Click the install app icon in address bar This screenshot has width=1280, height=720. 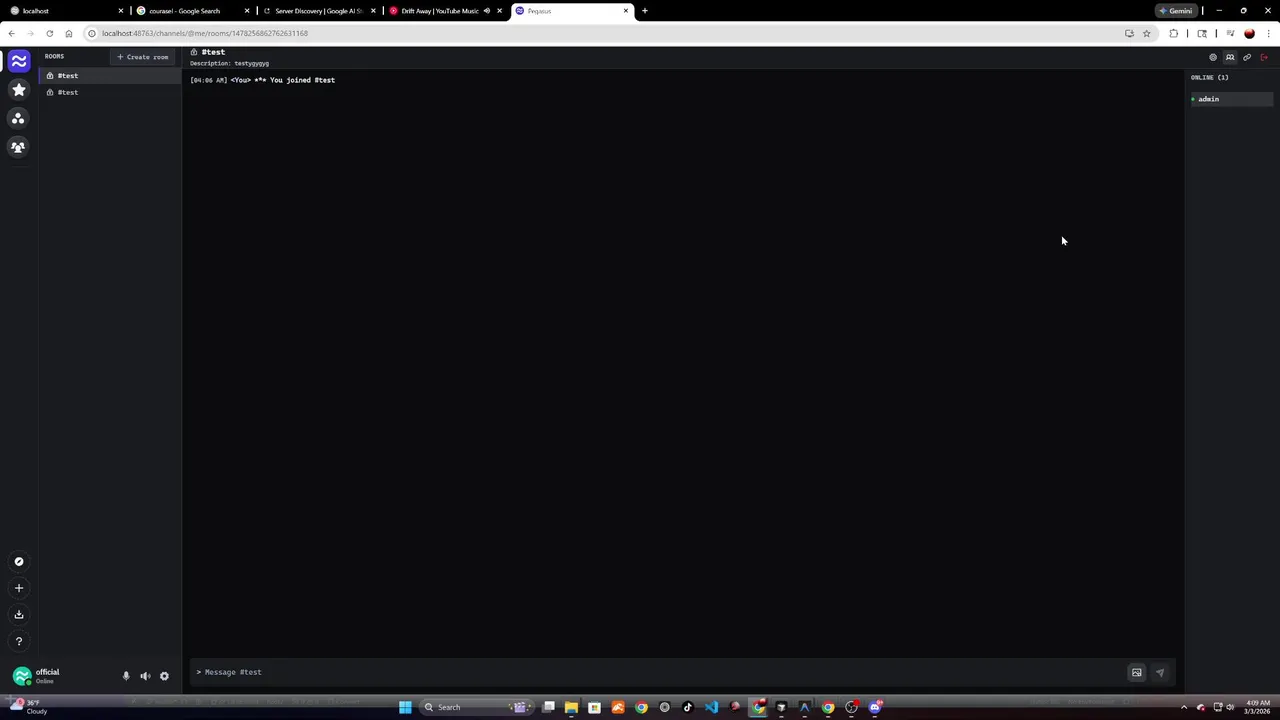click(1129, 33)
